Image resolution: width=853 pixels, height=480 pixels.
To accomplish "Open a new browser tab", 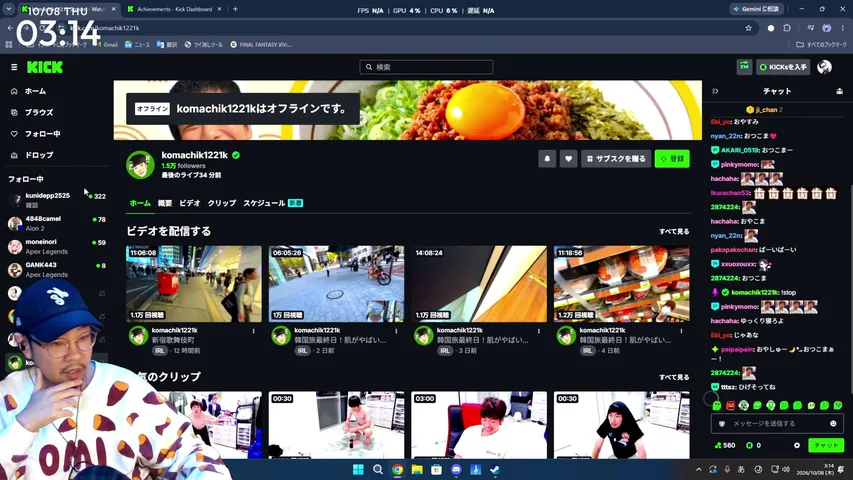I will (235, 9).
